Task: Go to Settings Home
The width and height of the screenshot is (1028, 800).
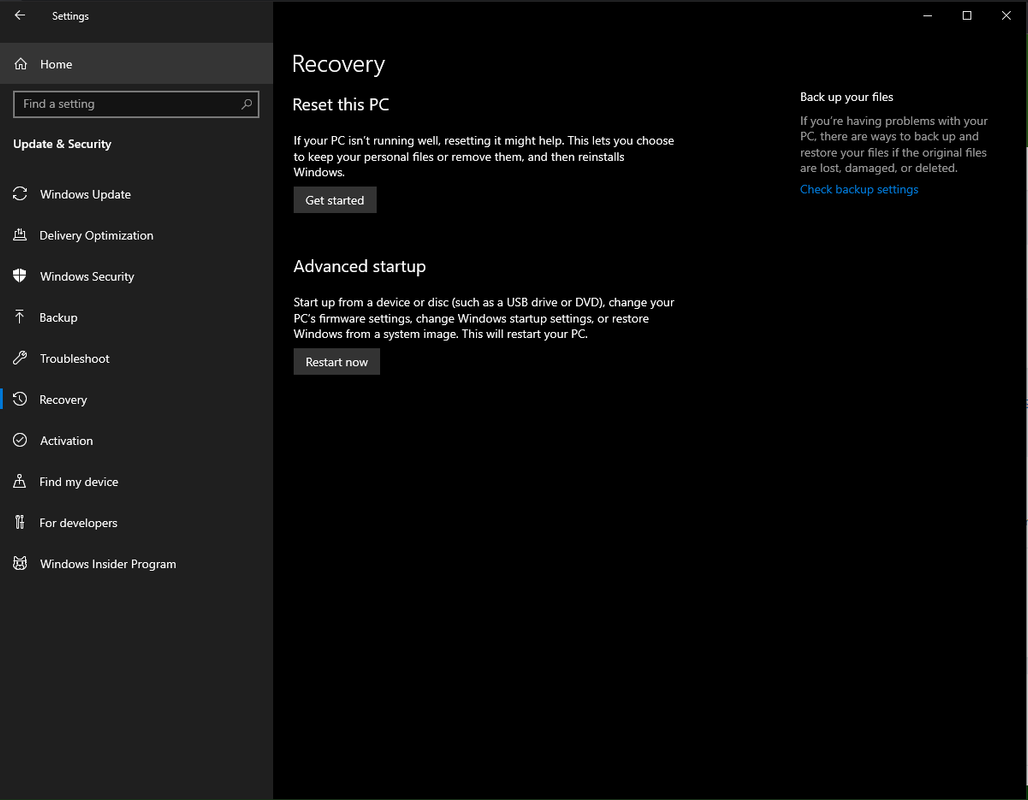Action: point(136,64)
